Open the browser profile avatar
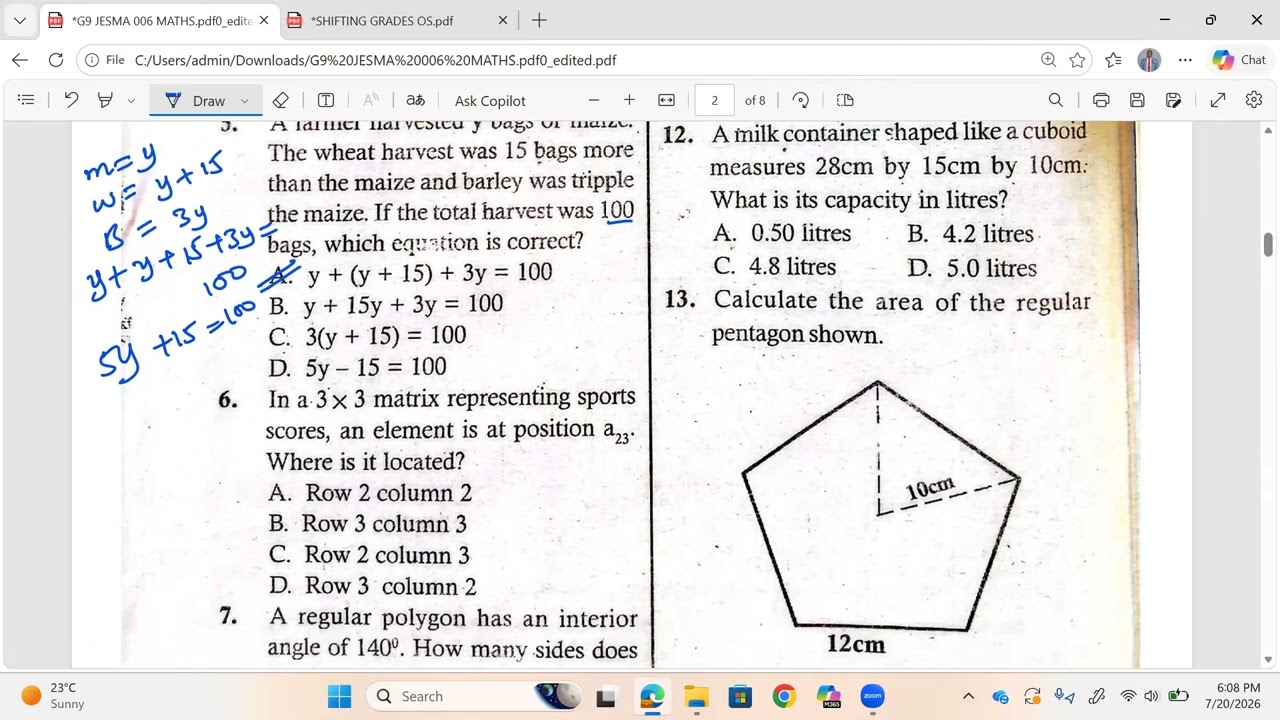This screenshot has width=1280, height=720. (x=1149, y=60)
